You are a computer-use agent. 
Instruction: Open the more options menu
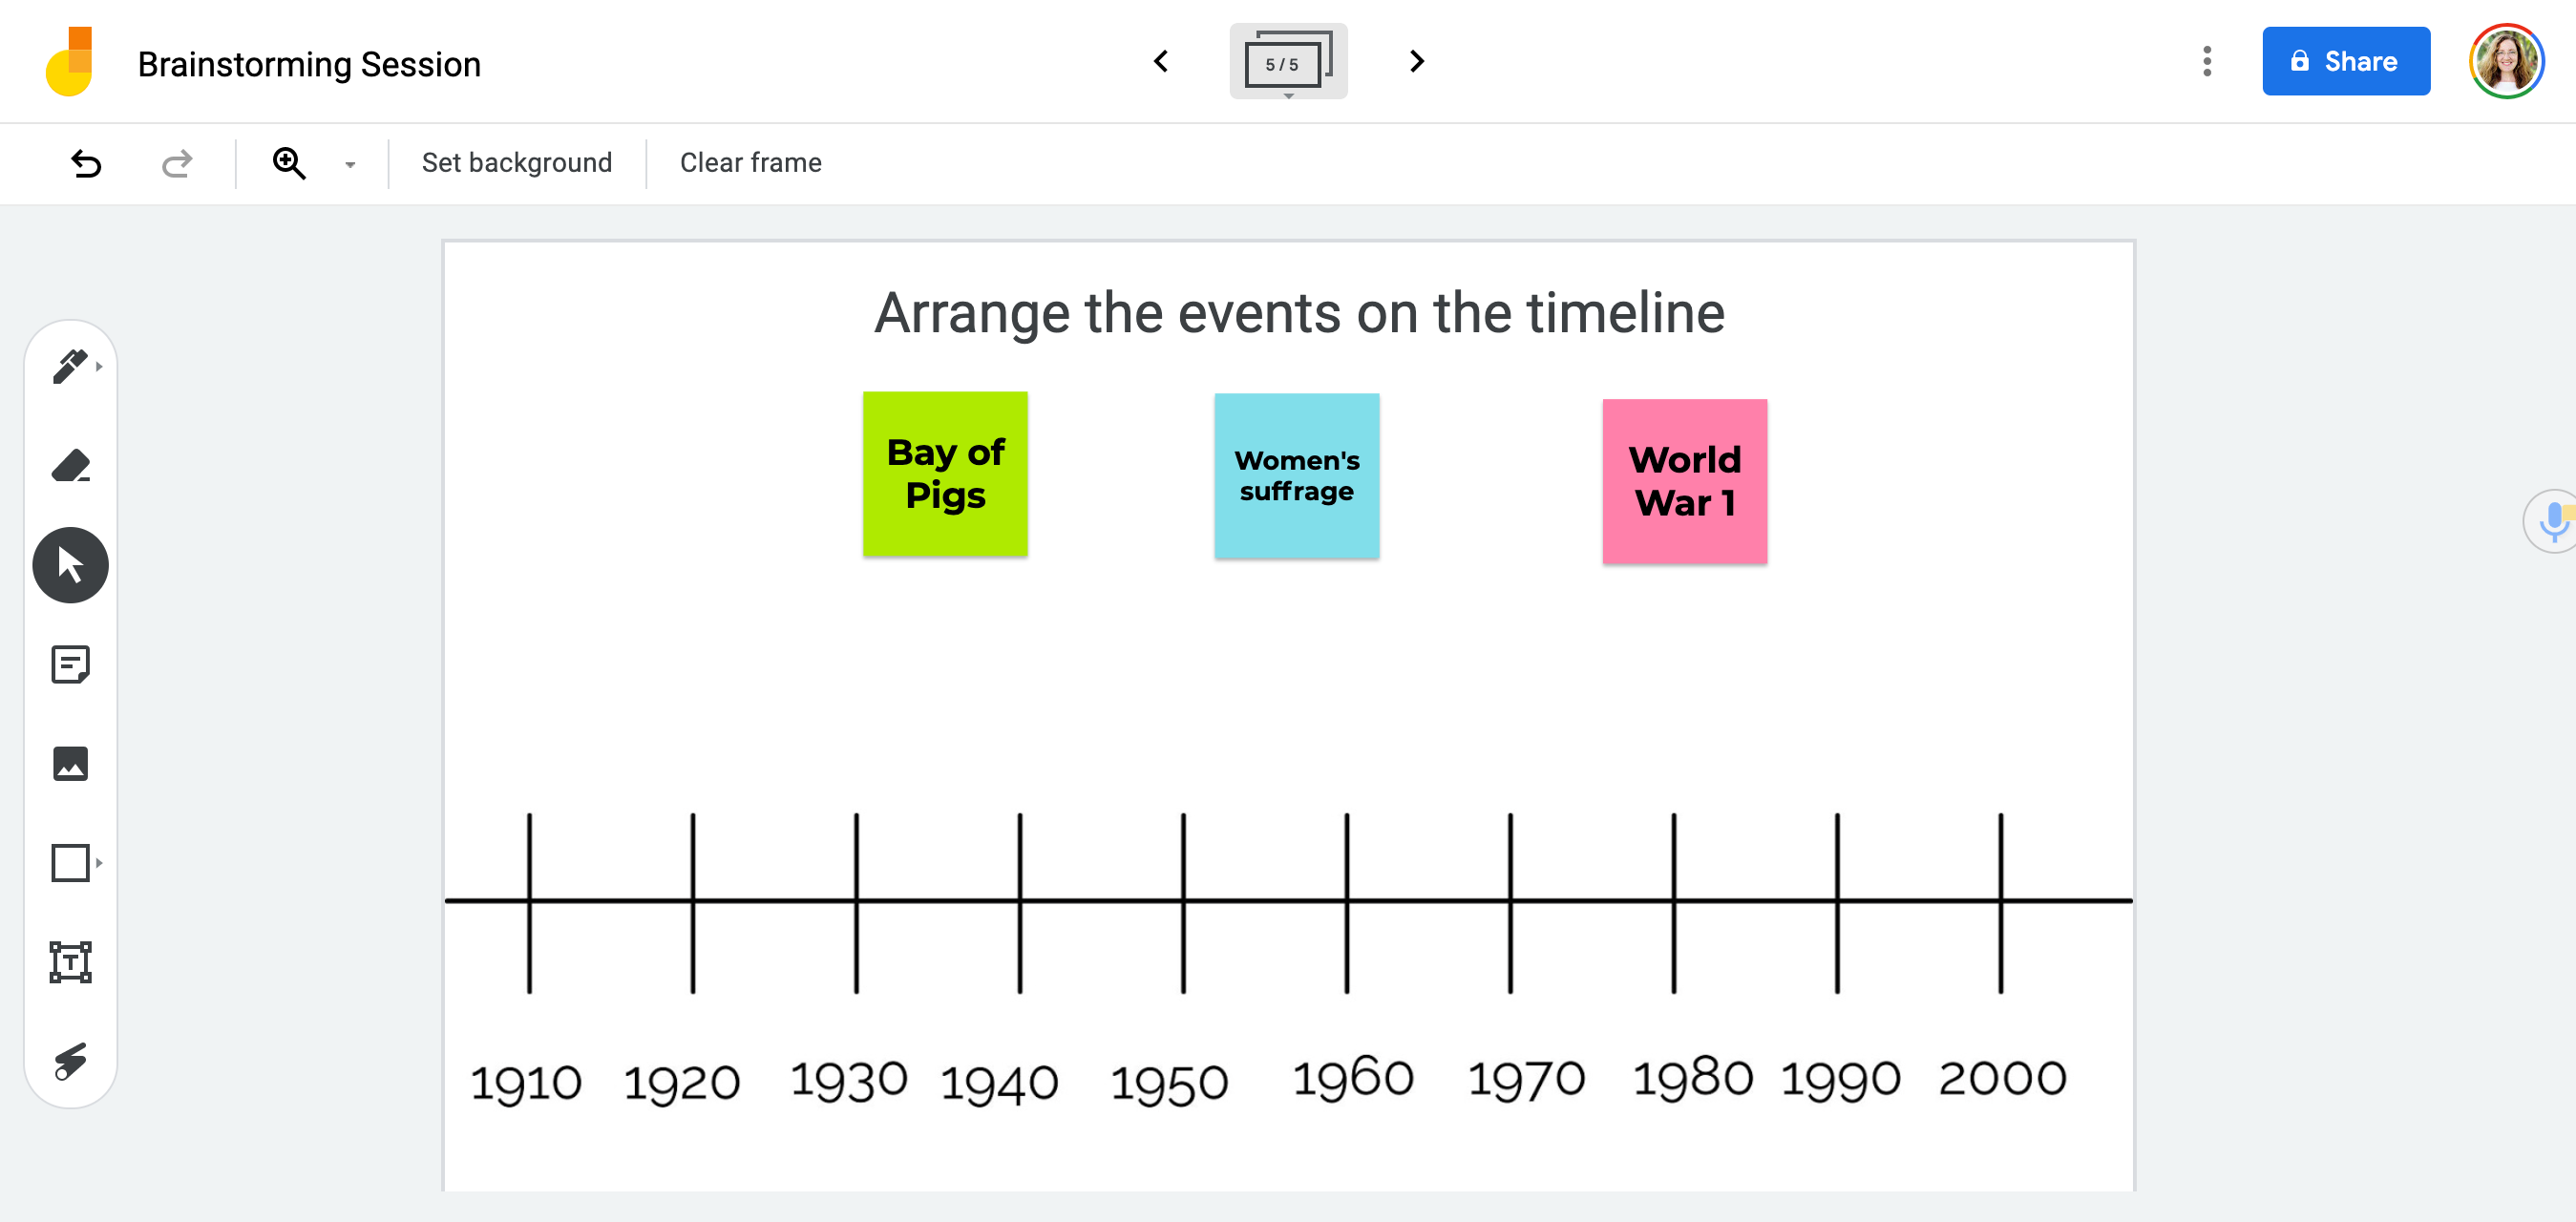(2206, 62)
